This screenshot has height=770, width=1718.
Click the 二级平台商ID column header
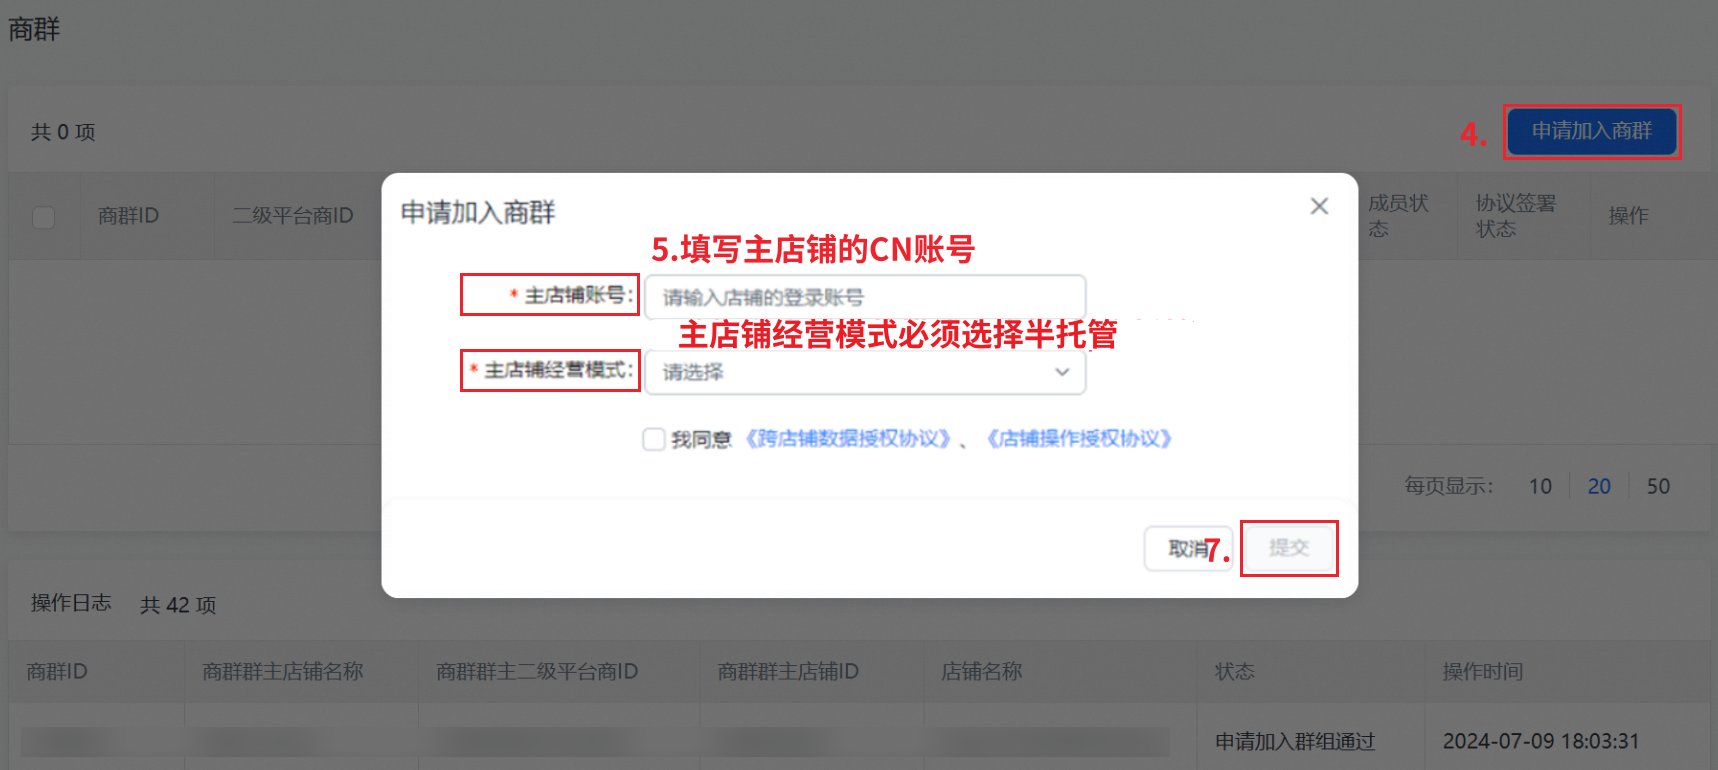(x=293, y=216)
